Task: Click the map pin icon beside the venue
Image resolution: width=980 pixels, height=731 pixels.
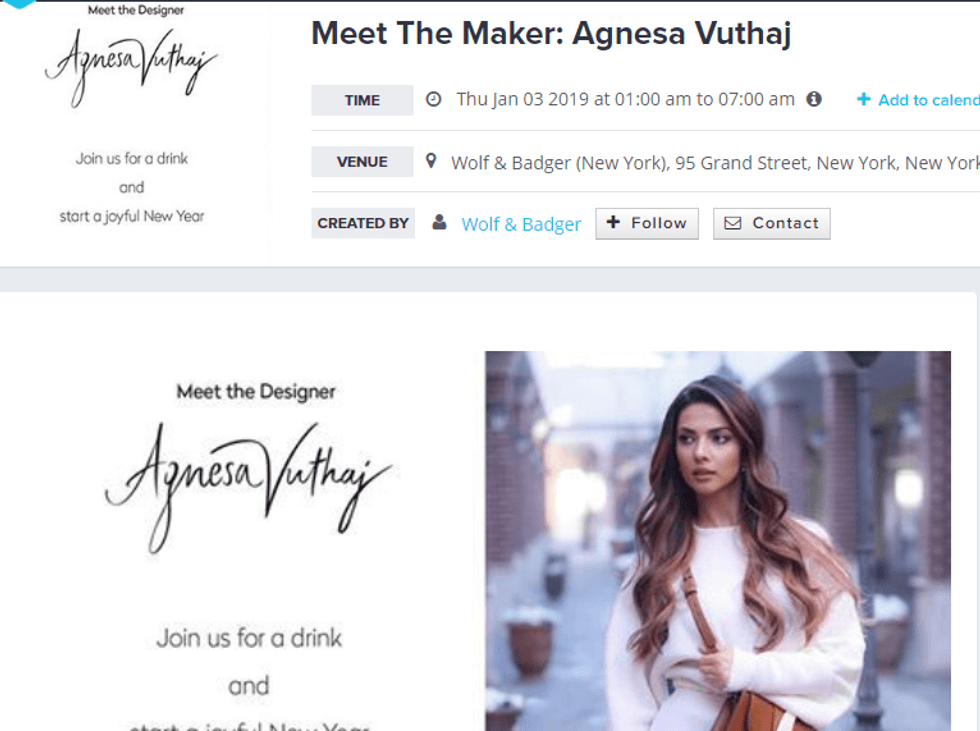Action: (431, 161)
